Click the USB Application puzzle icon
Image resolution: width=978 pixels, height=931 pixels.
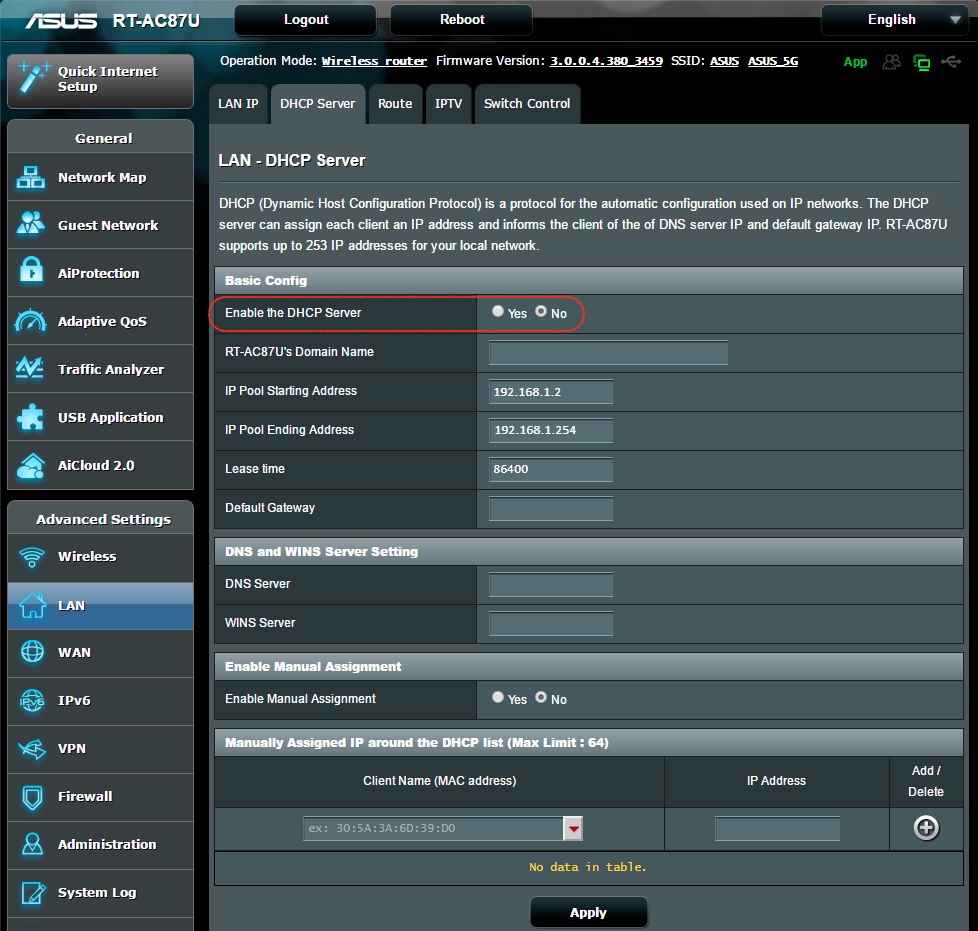(x=31, y=417)
